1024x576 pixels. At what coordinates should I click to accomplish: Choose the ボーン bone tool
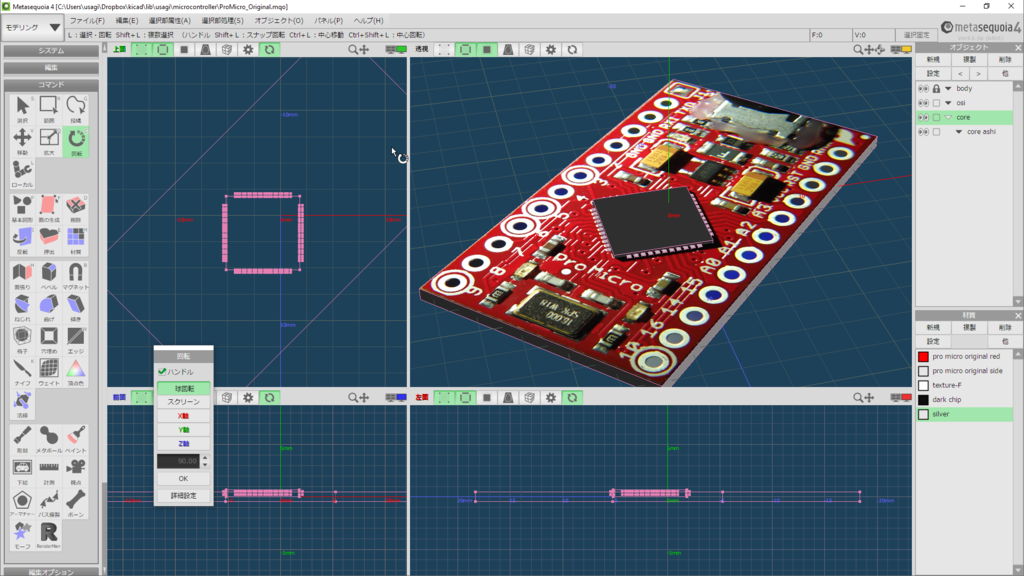[76, 504]
